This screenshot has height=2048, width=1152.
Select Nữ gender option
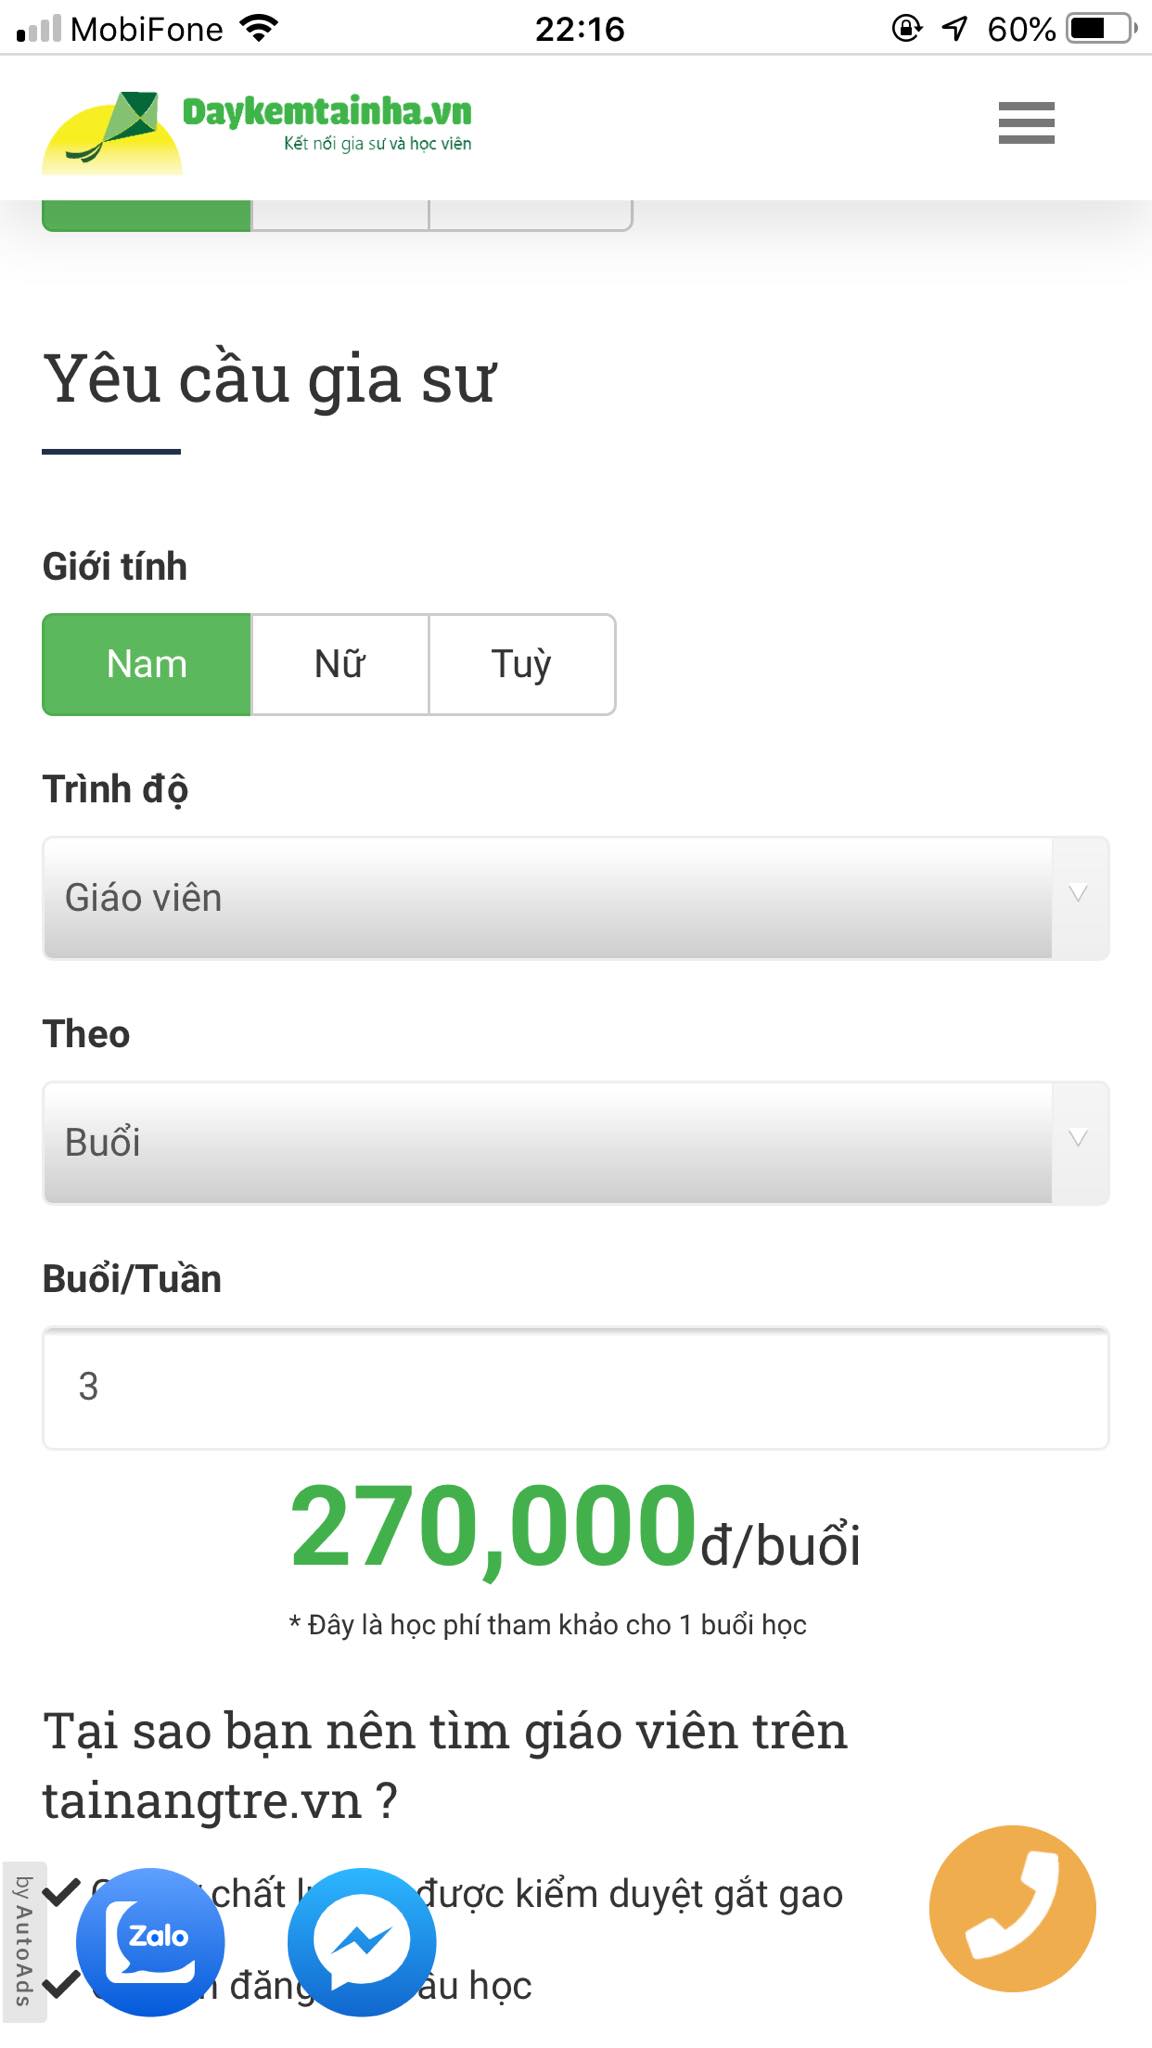pos(340,664)
